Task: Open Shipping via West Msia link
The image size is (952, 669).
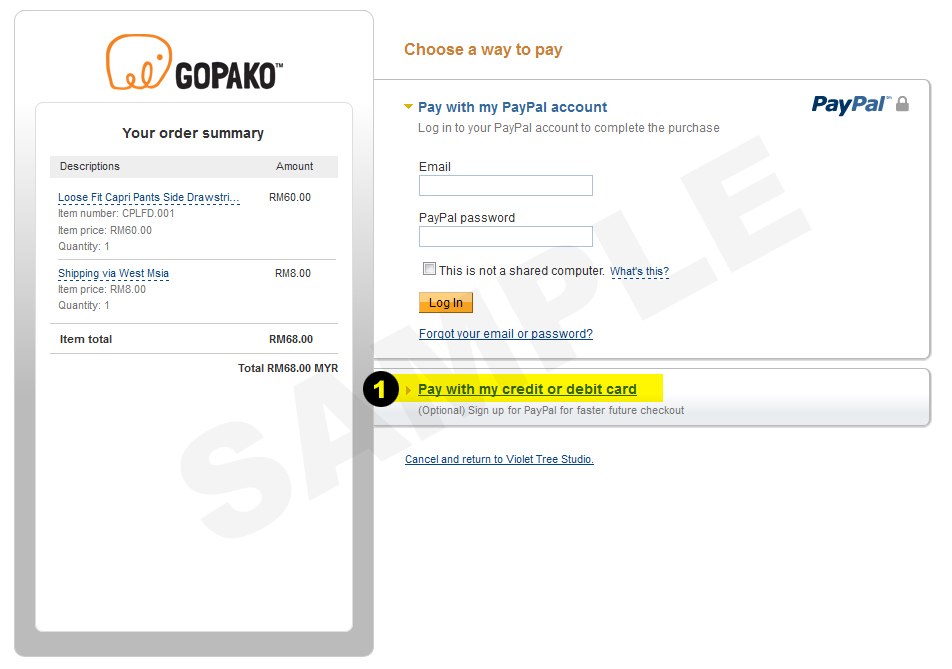Action: point(114,273)
